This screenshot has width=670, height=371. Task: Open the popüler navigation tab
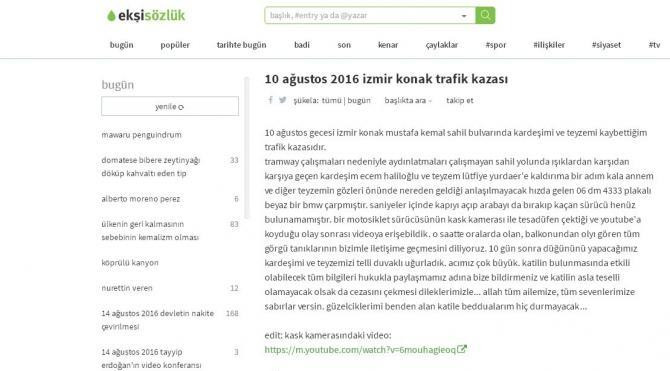(175, 45)
